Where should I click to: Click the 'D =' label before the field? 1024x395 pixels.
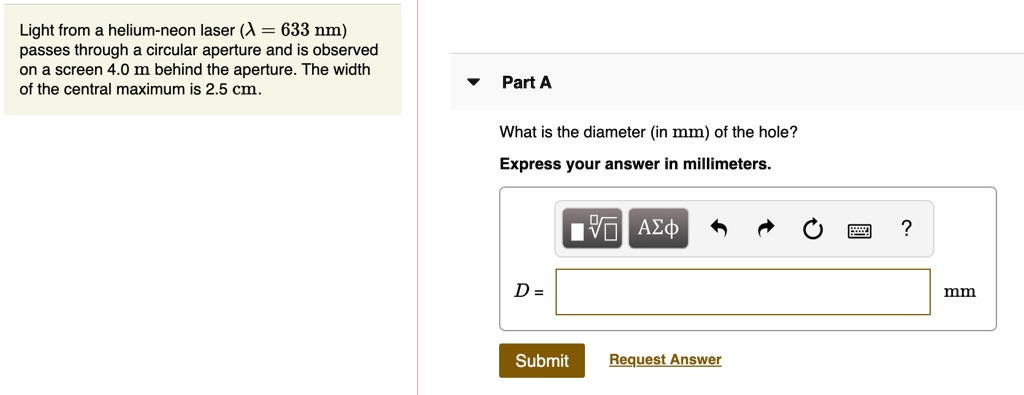[x=528, y=291]
